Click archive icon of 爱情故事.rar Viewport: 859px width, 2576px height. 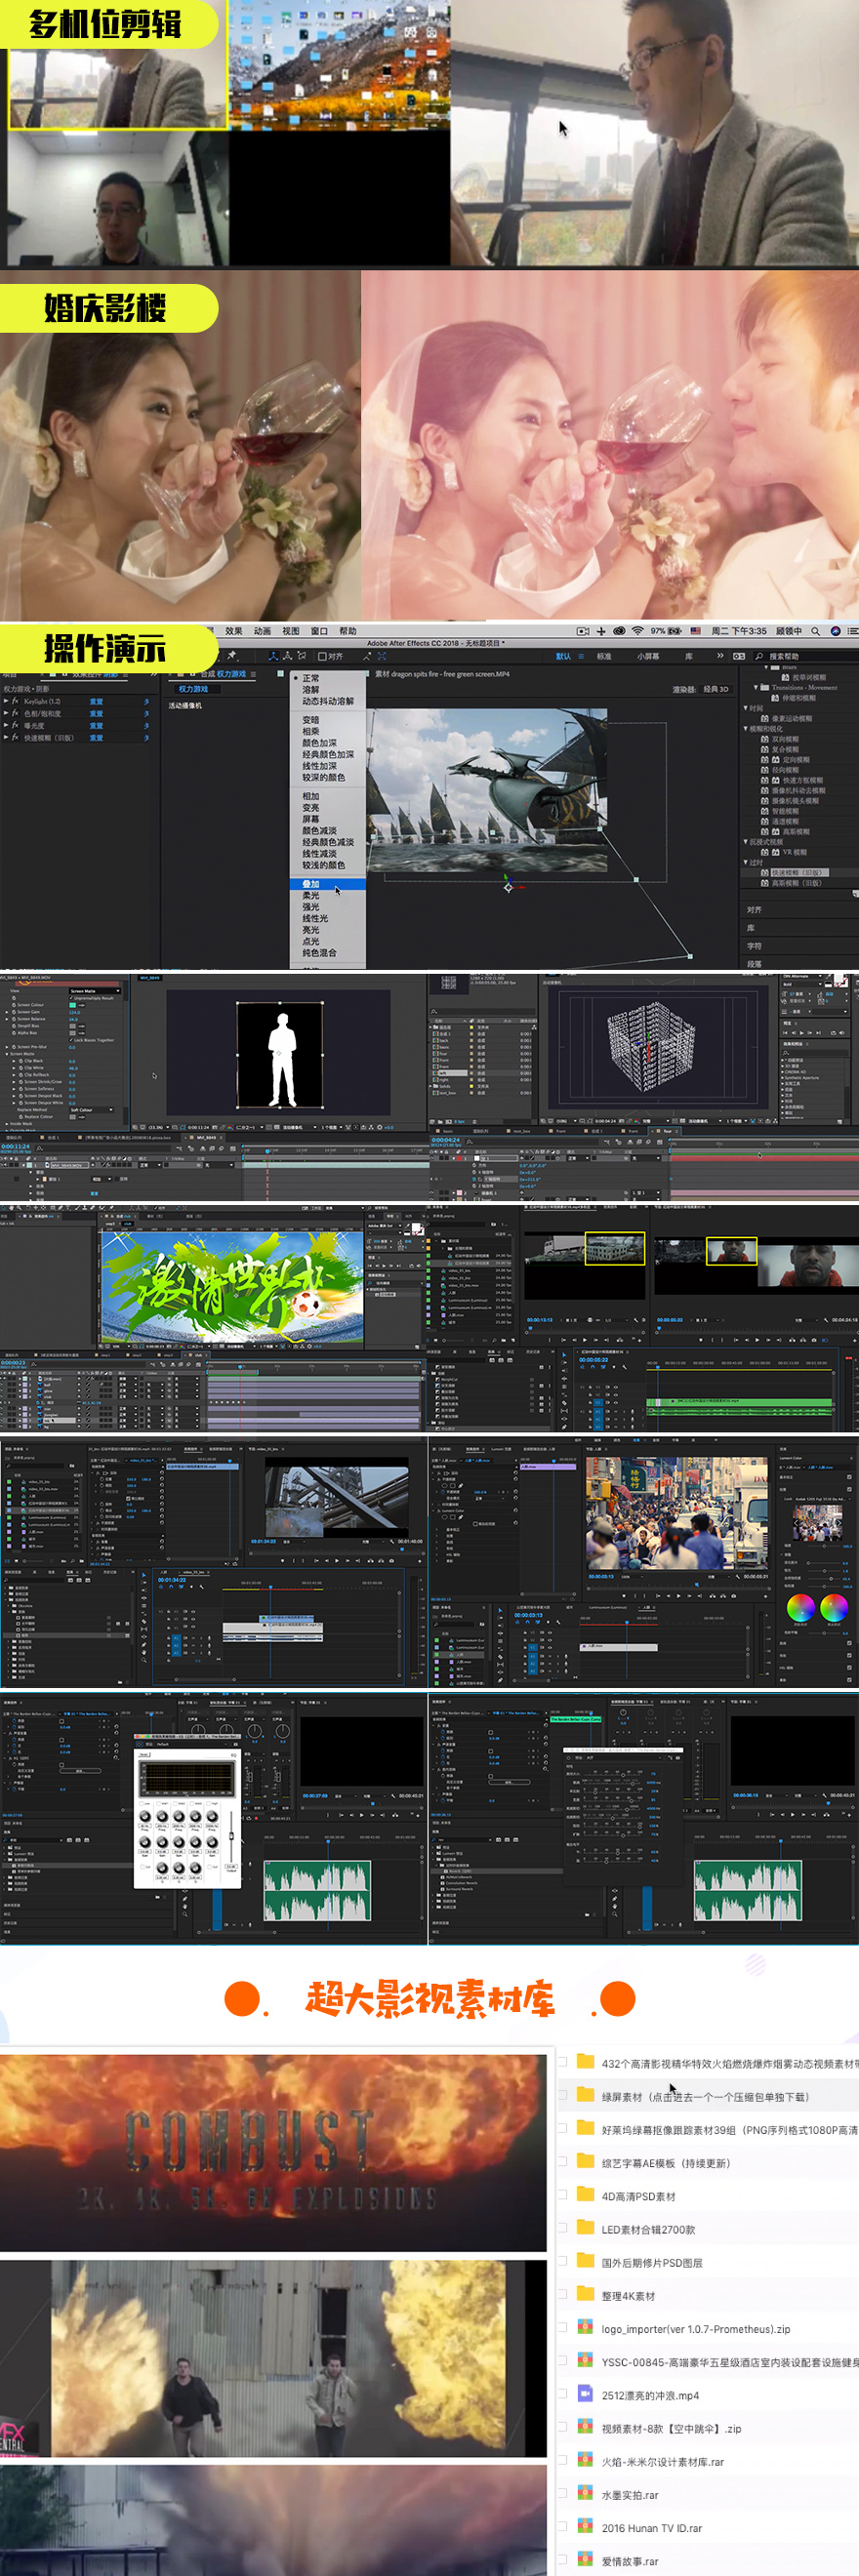coord(586,2560)
